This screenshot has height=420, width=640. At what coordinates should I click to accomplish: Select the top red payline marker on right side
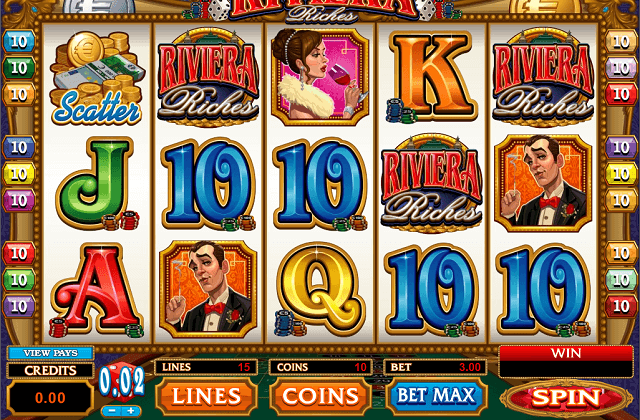(x=621, y=95)
